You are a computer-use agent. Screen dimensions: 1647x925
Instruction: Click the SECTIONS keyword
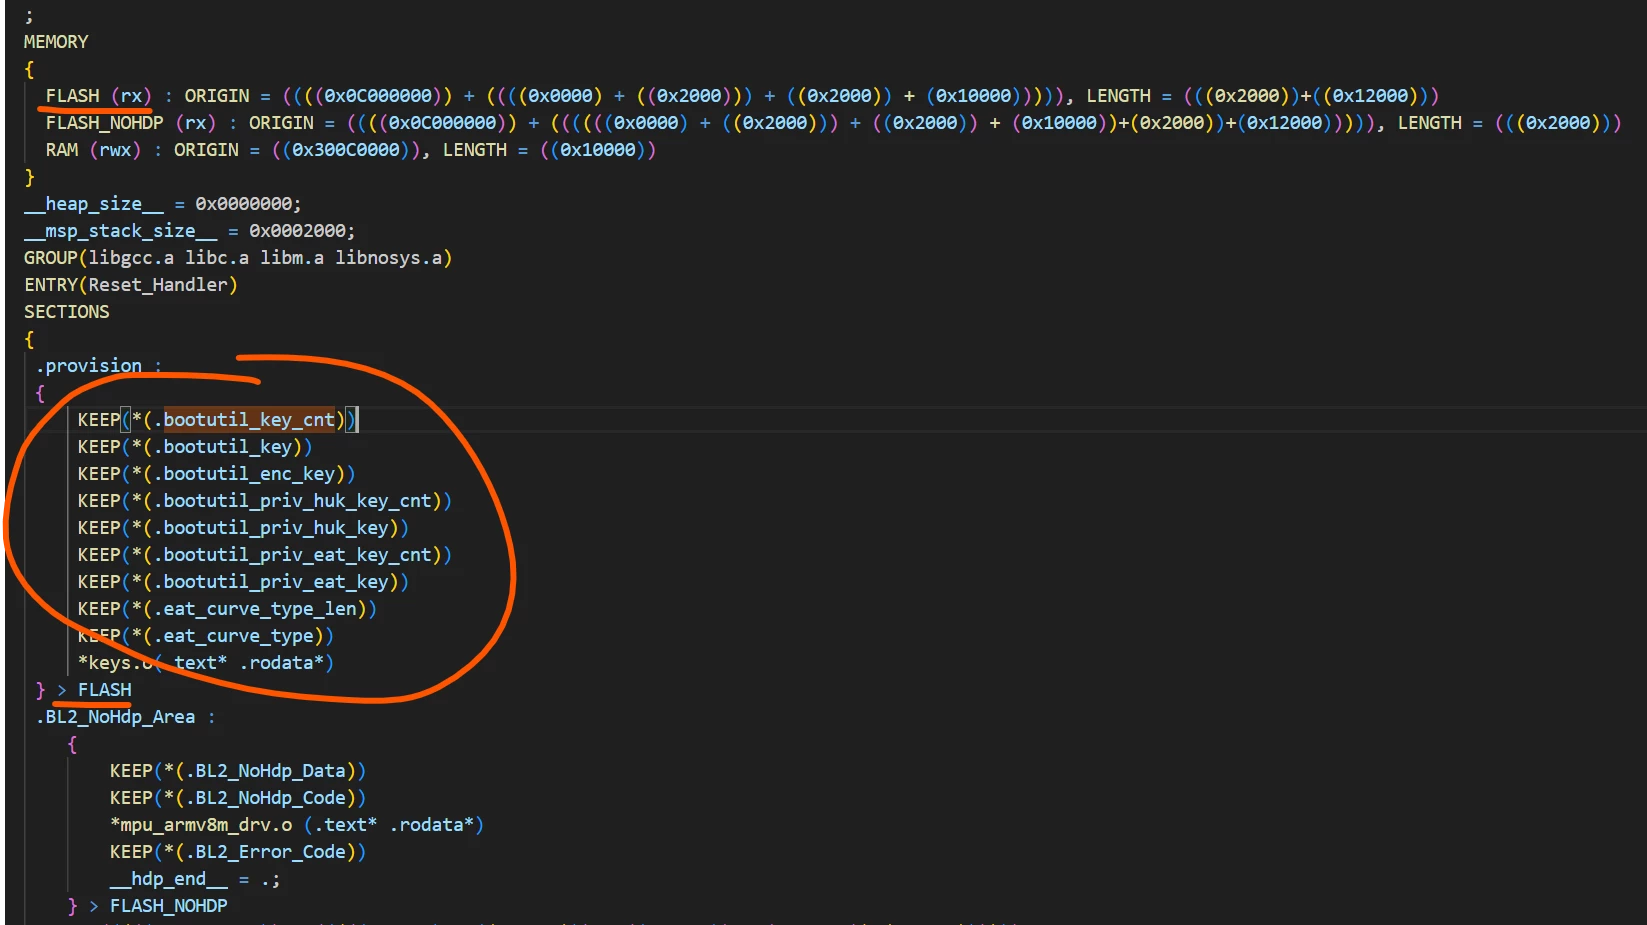(67, 312)
